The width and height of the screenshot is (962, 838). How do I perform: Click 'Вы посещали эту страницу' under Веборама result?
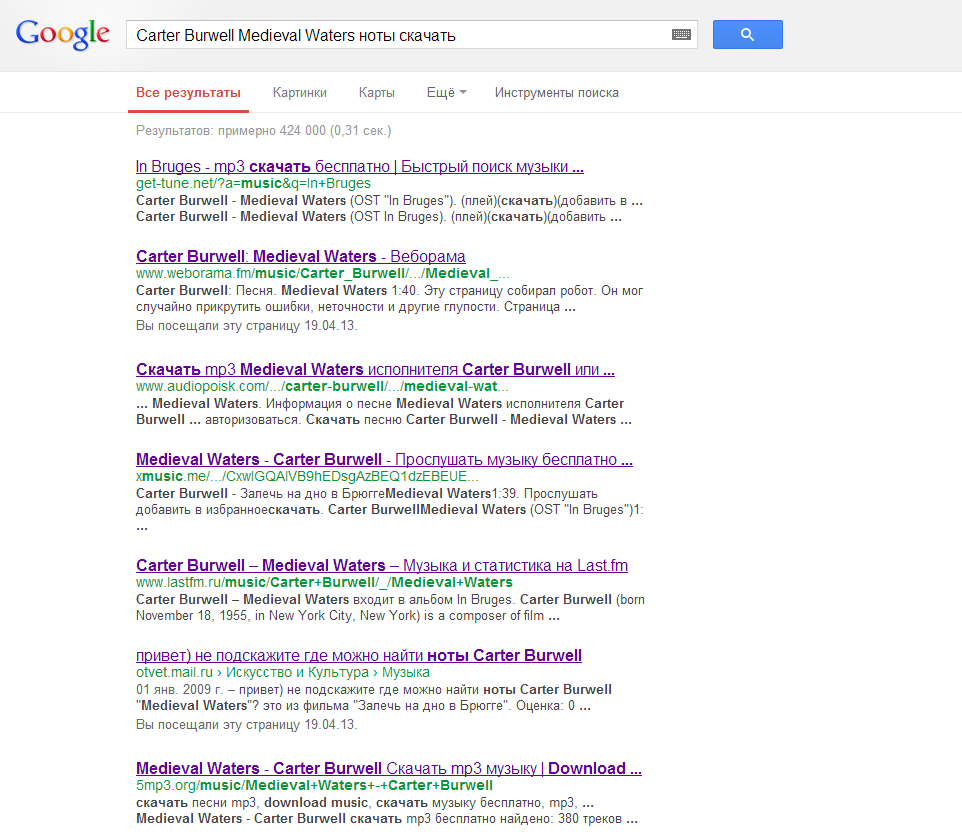(x=246, y=326)
